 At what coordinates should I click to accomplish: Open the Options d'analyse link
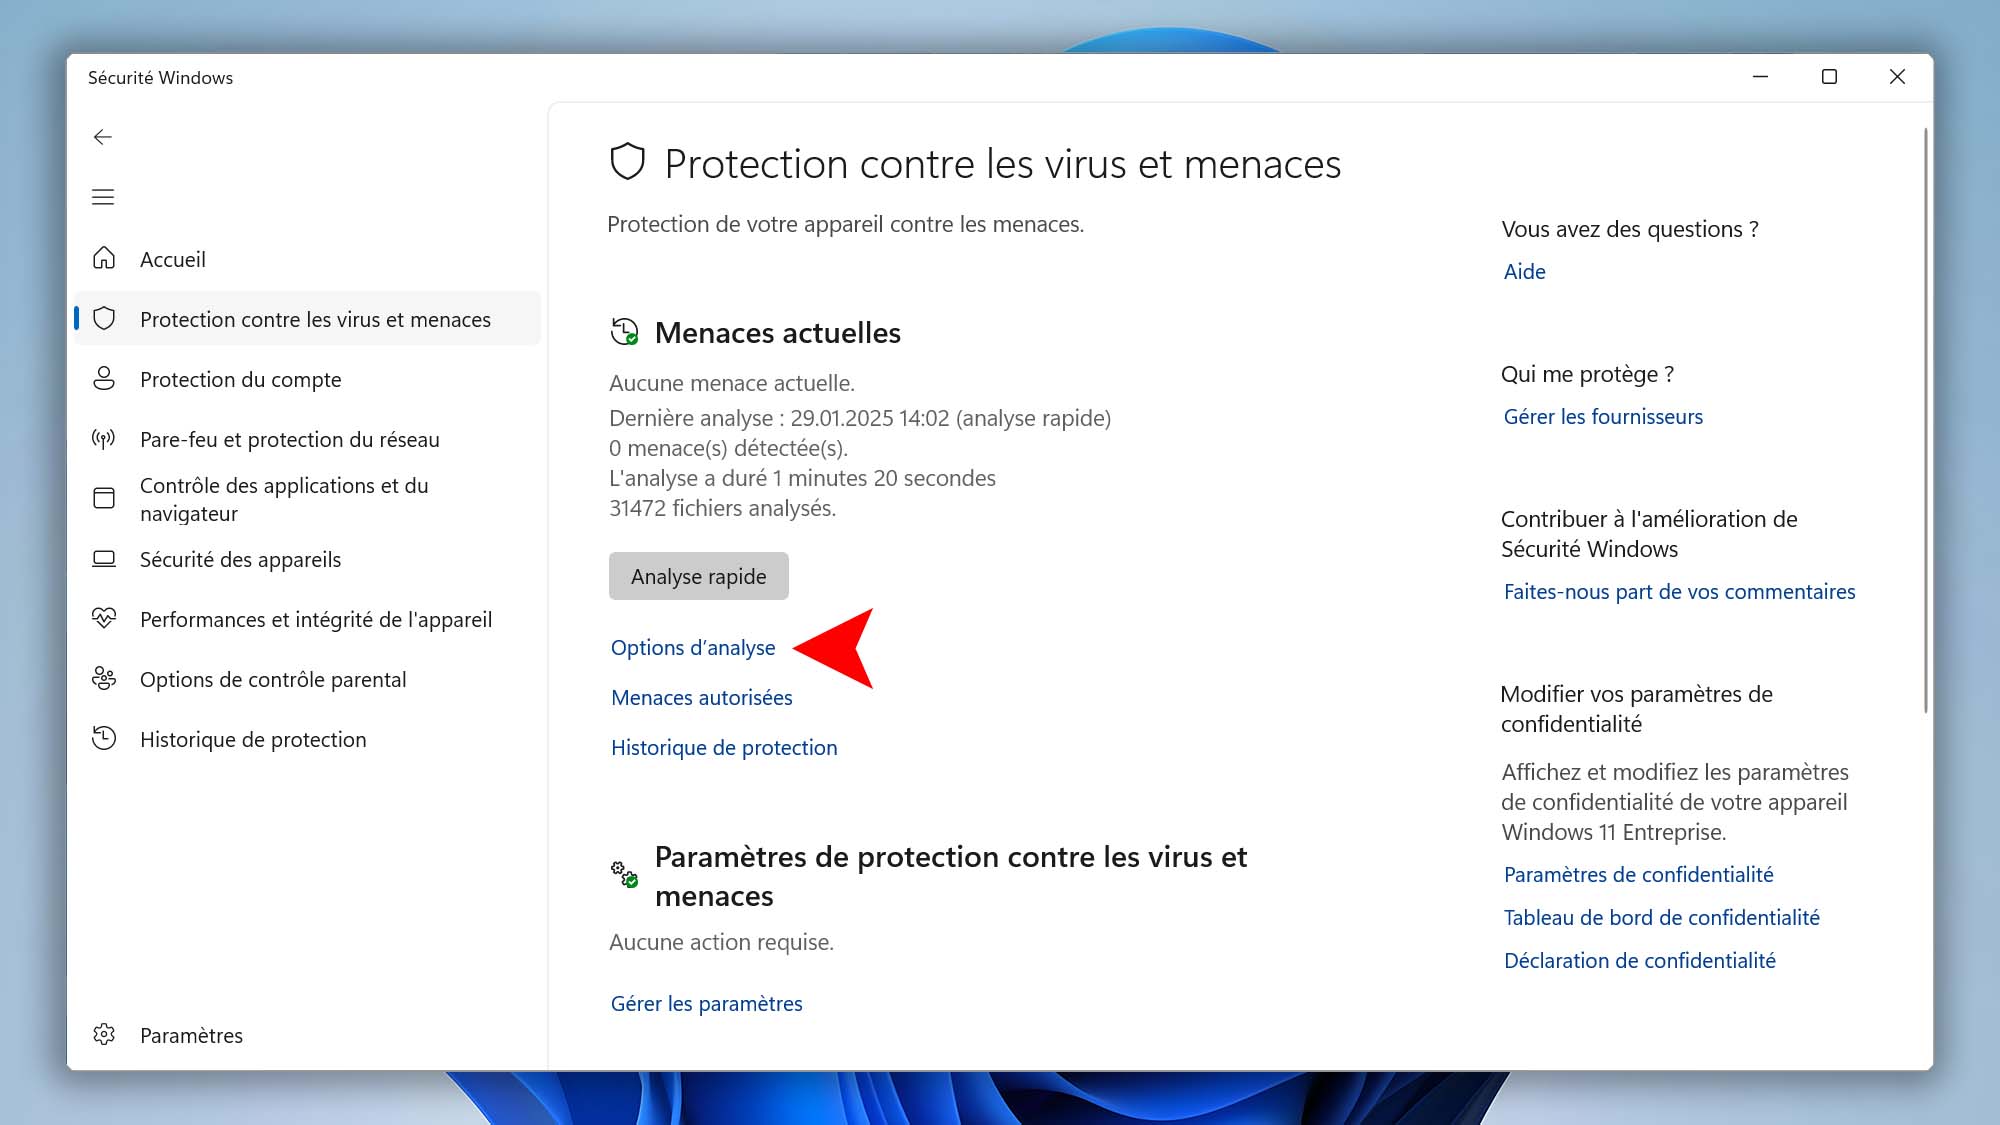693,647
